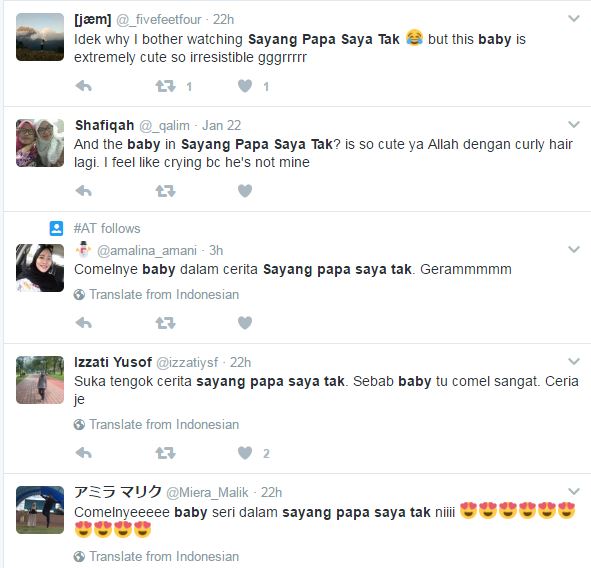Reply to the @_fivefeetfour tweet
The height and width of the screenshot is (568, 591).
pos(84,86)
